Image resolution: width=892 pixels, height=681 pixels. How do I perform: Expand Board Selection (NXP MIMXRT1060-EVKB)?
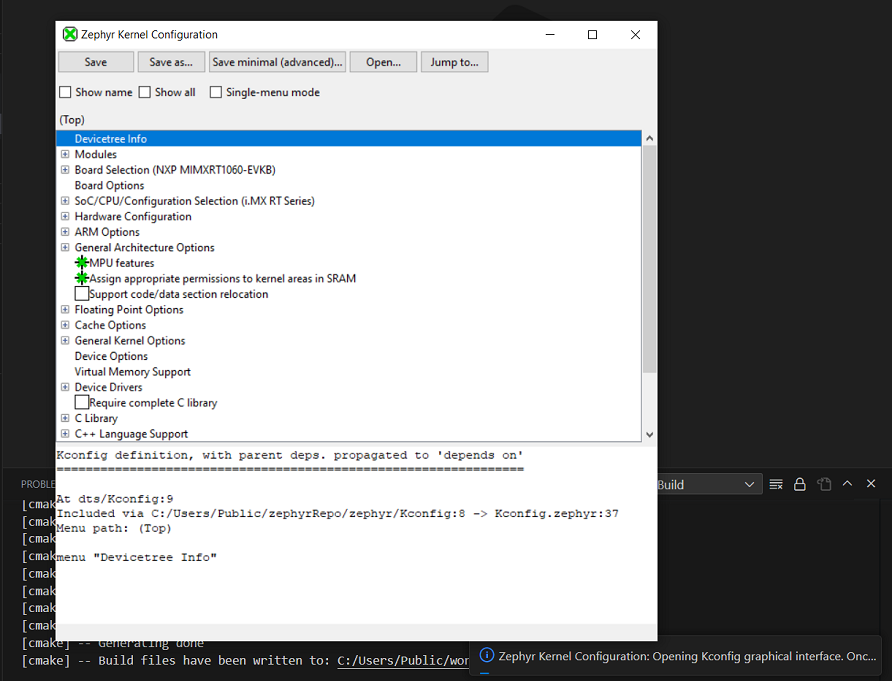[65, 169]
